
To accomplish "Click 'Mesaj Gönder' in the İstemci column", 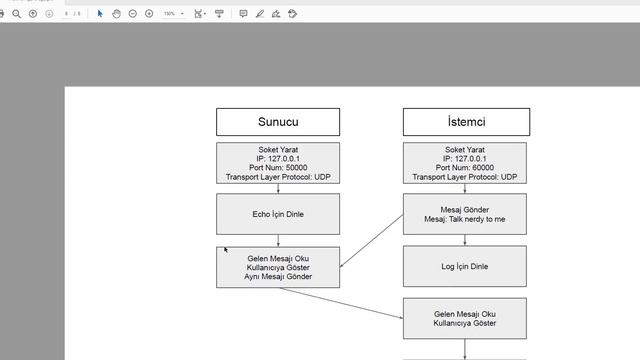I will [x=465, y=210].
